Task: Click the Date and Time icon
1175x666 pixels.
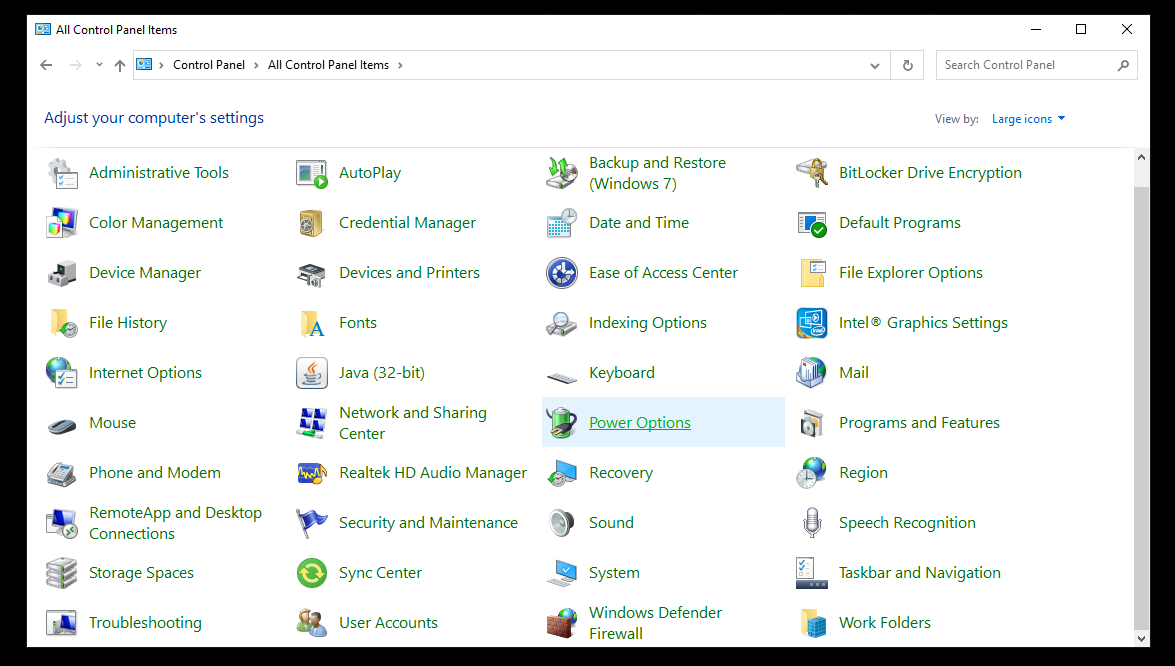Action: tap(562, 223)
